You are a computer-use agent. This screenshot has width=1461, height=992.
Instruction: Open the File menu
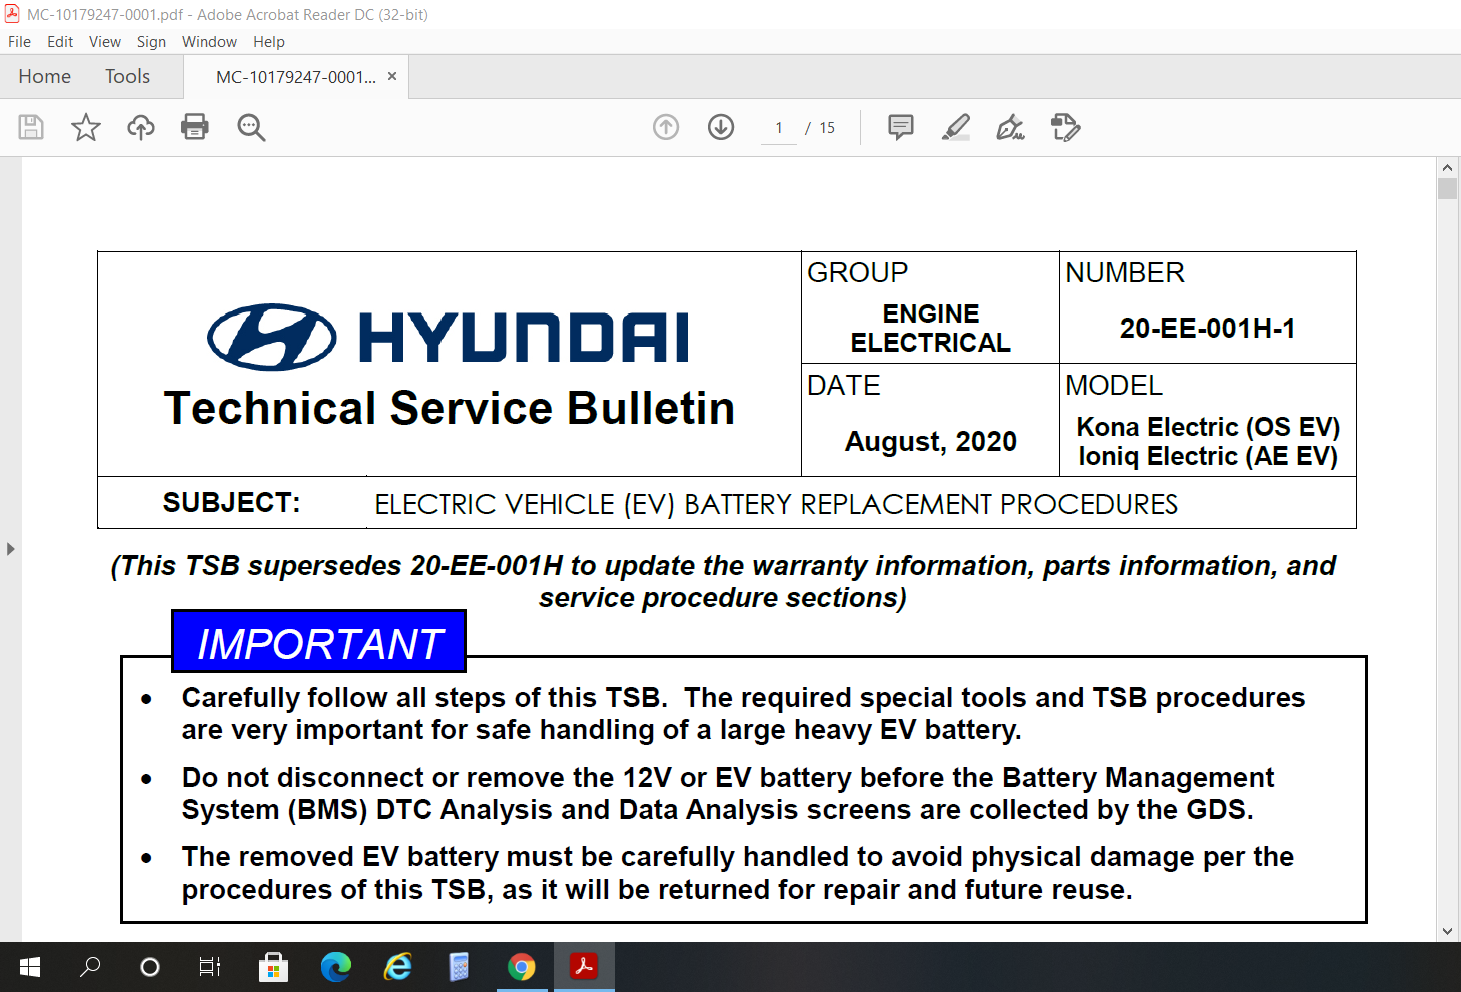tap(19, 42)
